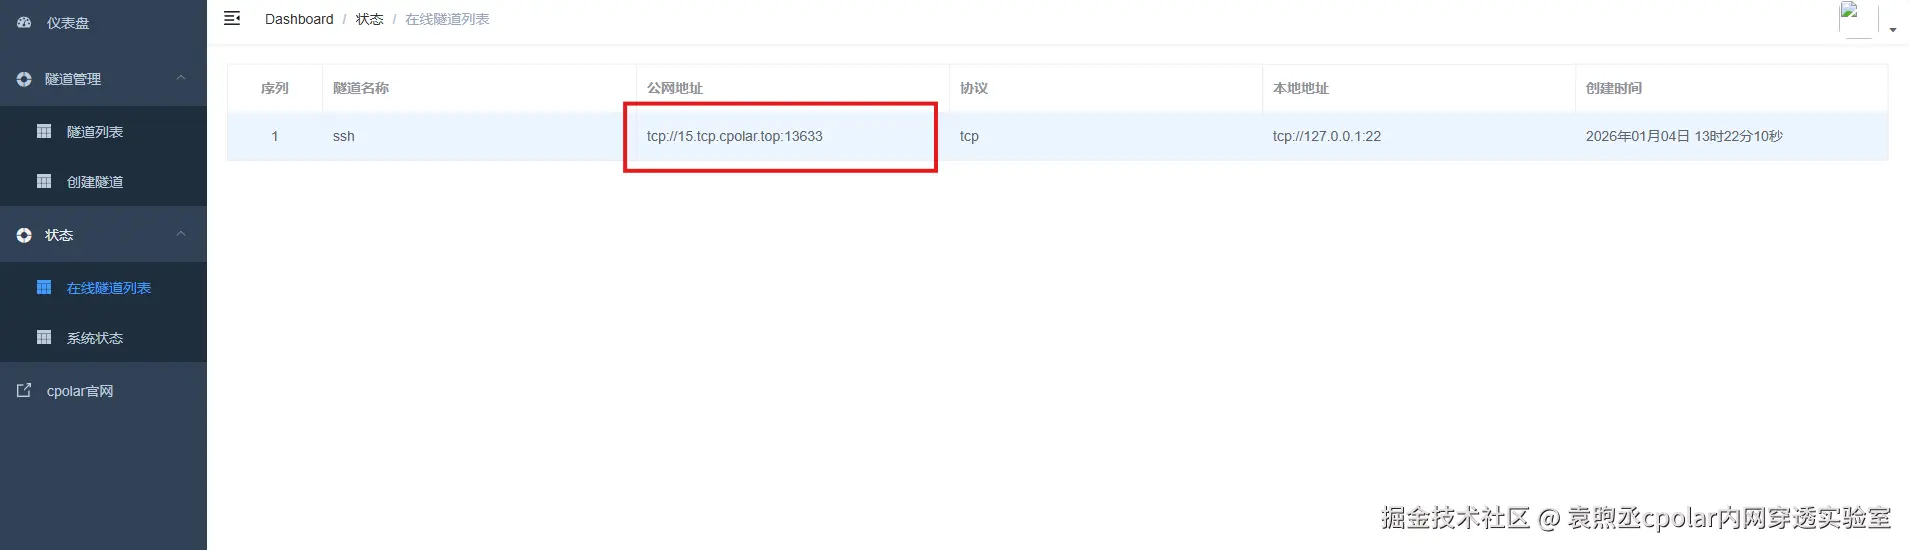Click the 隧道名称 column header
The width and height of the screenshot is (1909, 550).
tap(361, 88)
